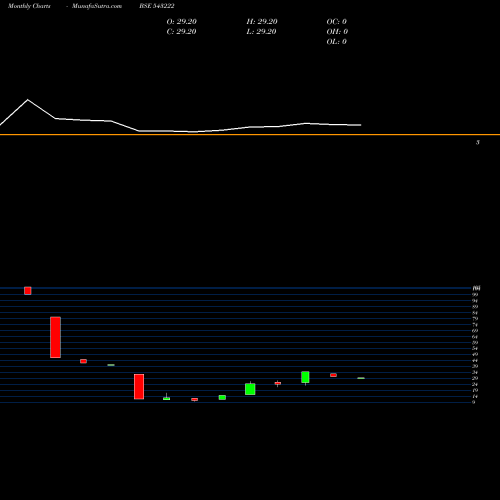Click the peak of the white indicator line
This screenshot has height=500, width=500.
[28, 100]
